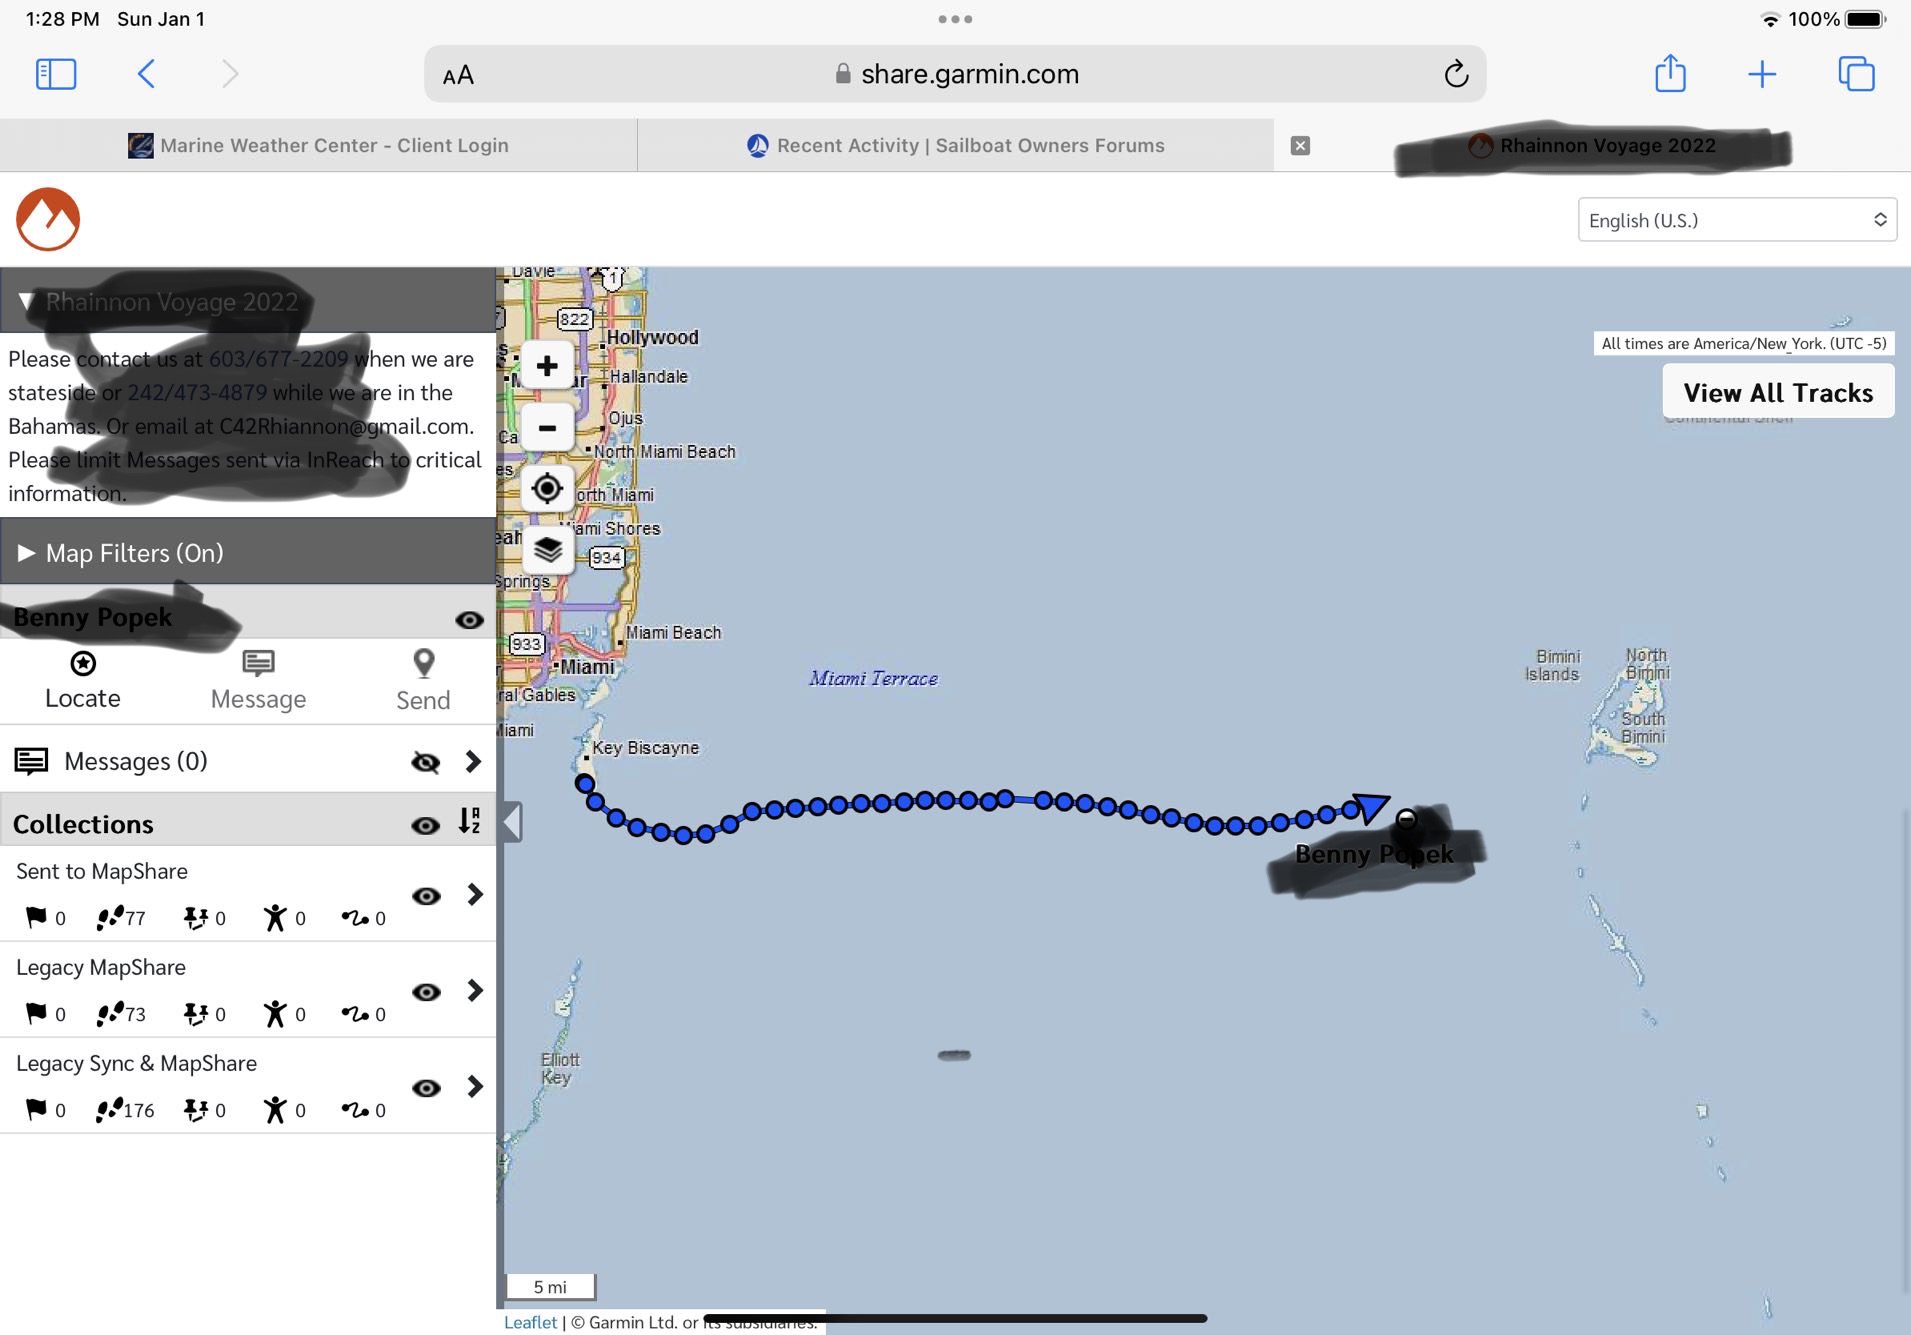Switch to Marine Weather Center tab
The height and width of the screenshot is (1335, 1911).
coord(318,145)
